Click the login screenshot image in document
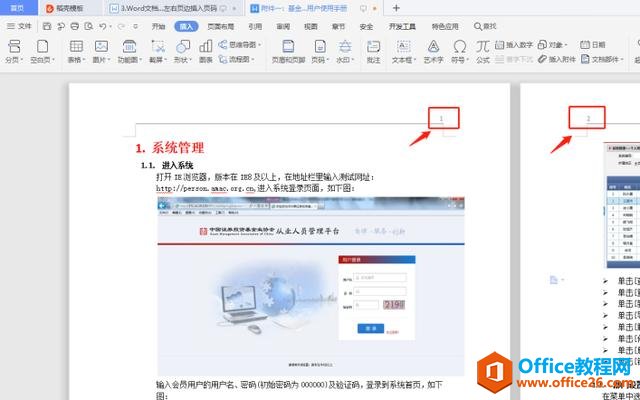 click(x=311, y=286)
